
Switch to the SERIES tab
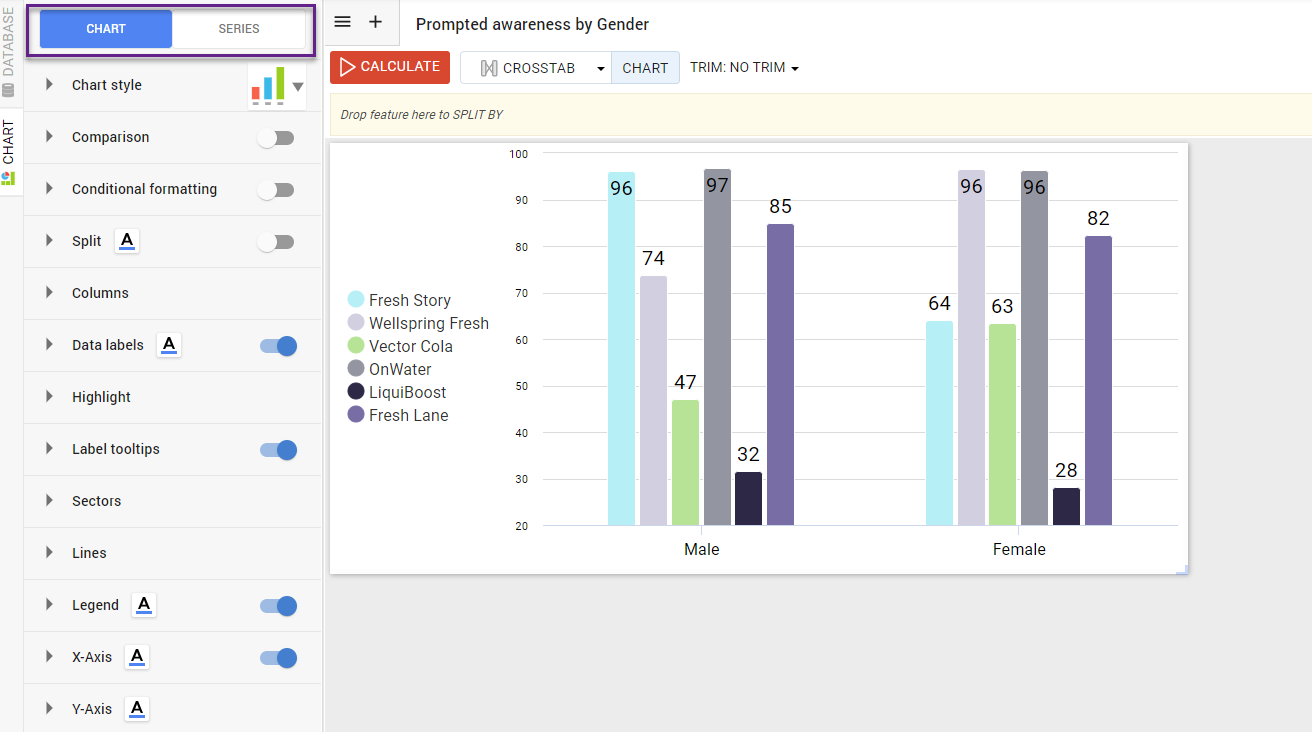[239, 29]
